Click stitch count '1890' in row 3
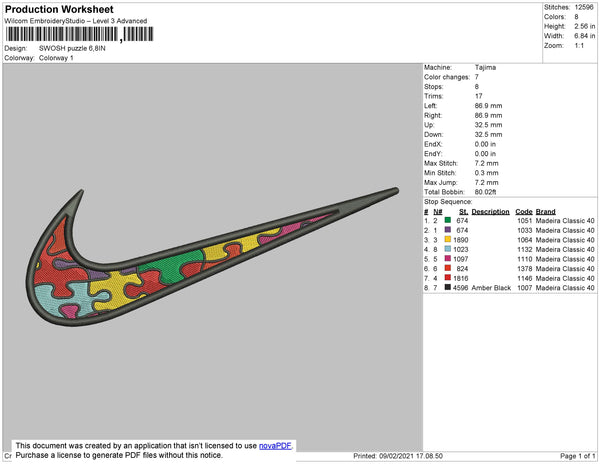This screenshot has height=464, width=600. (461, 240)
